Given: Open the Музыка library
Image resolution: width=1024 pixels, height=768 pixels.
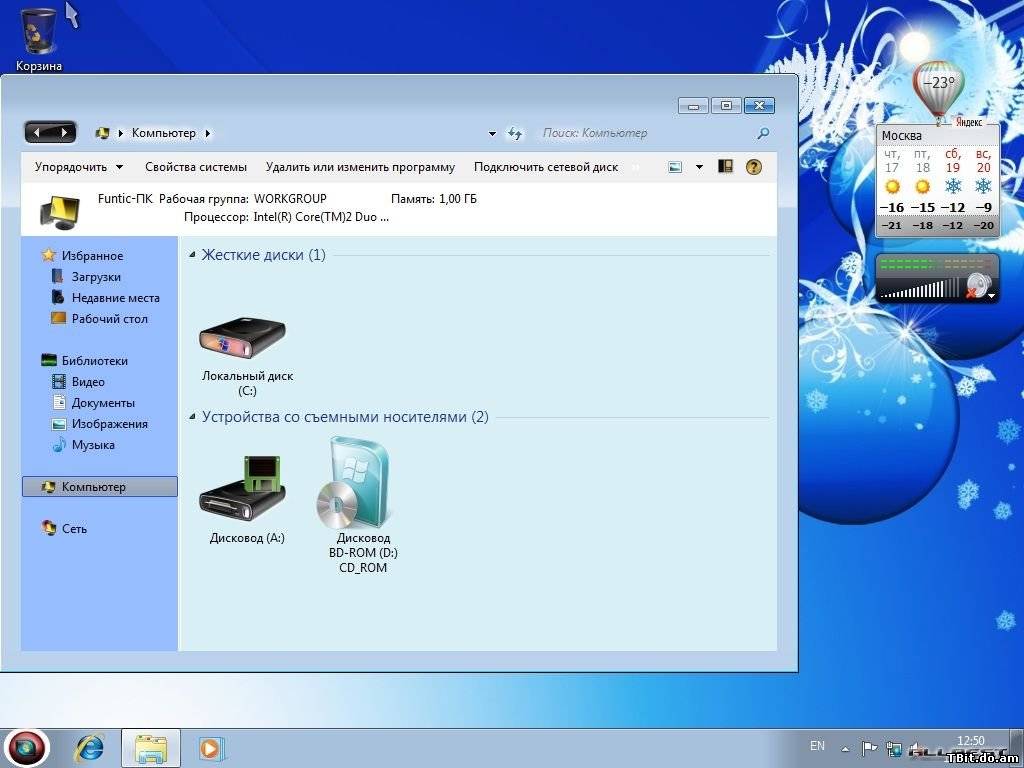Looking at the screenshot, I should [93, 445].
